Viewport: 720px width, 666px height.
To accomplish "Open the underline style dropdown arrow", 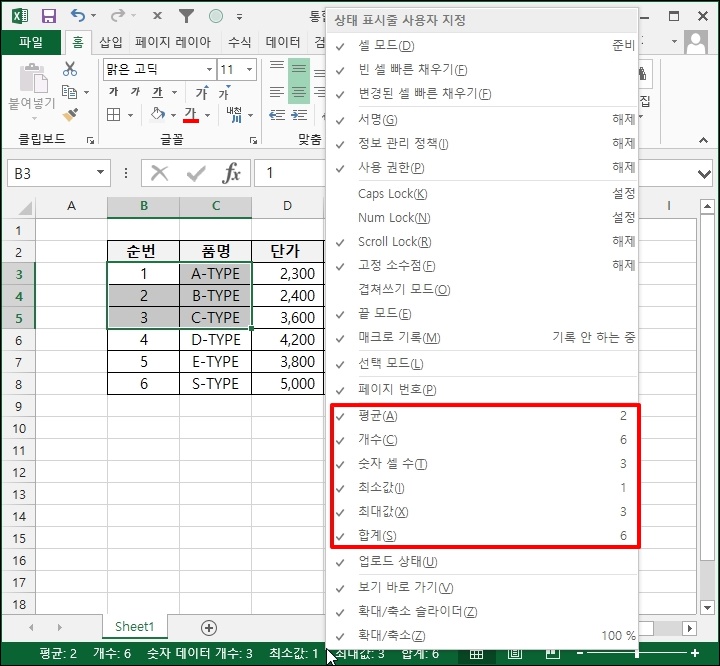I will (x=174, y=92).
